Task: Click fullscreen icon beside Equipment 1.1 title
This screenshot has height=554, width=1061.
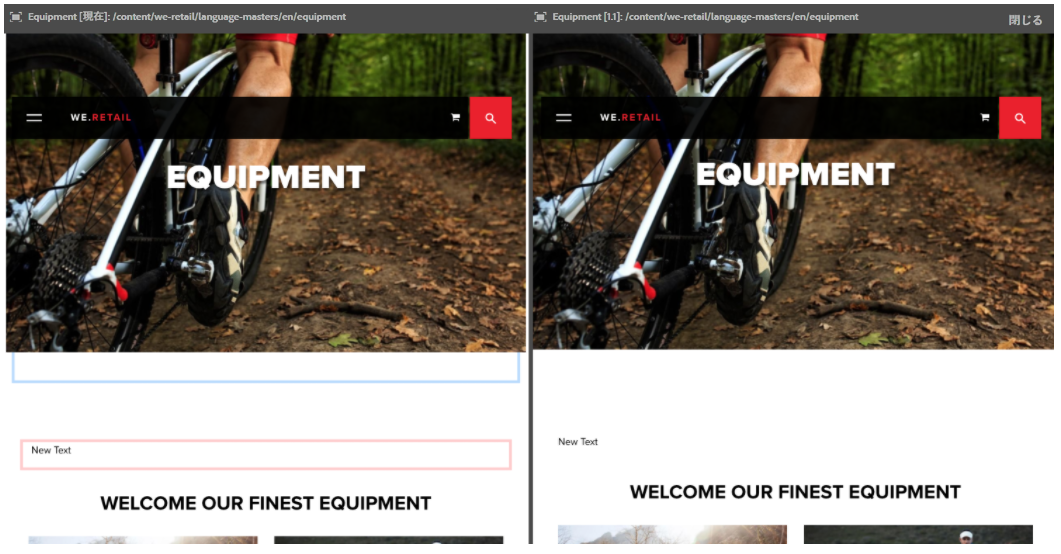Action: point(540,17)
